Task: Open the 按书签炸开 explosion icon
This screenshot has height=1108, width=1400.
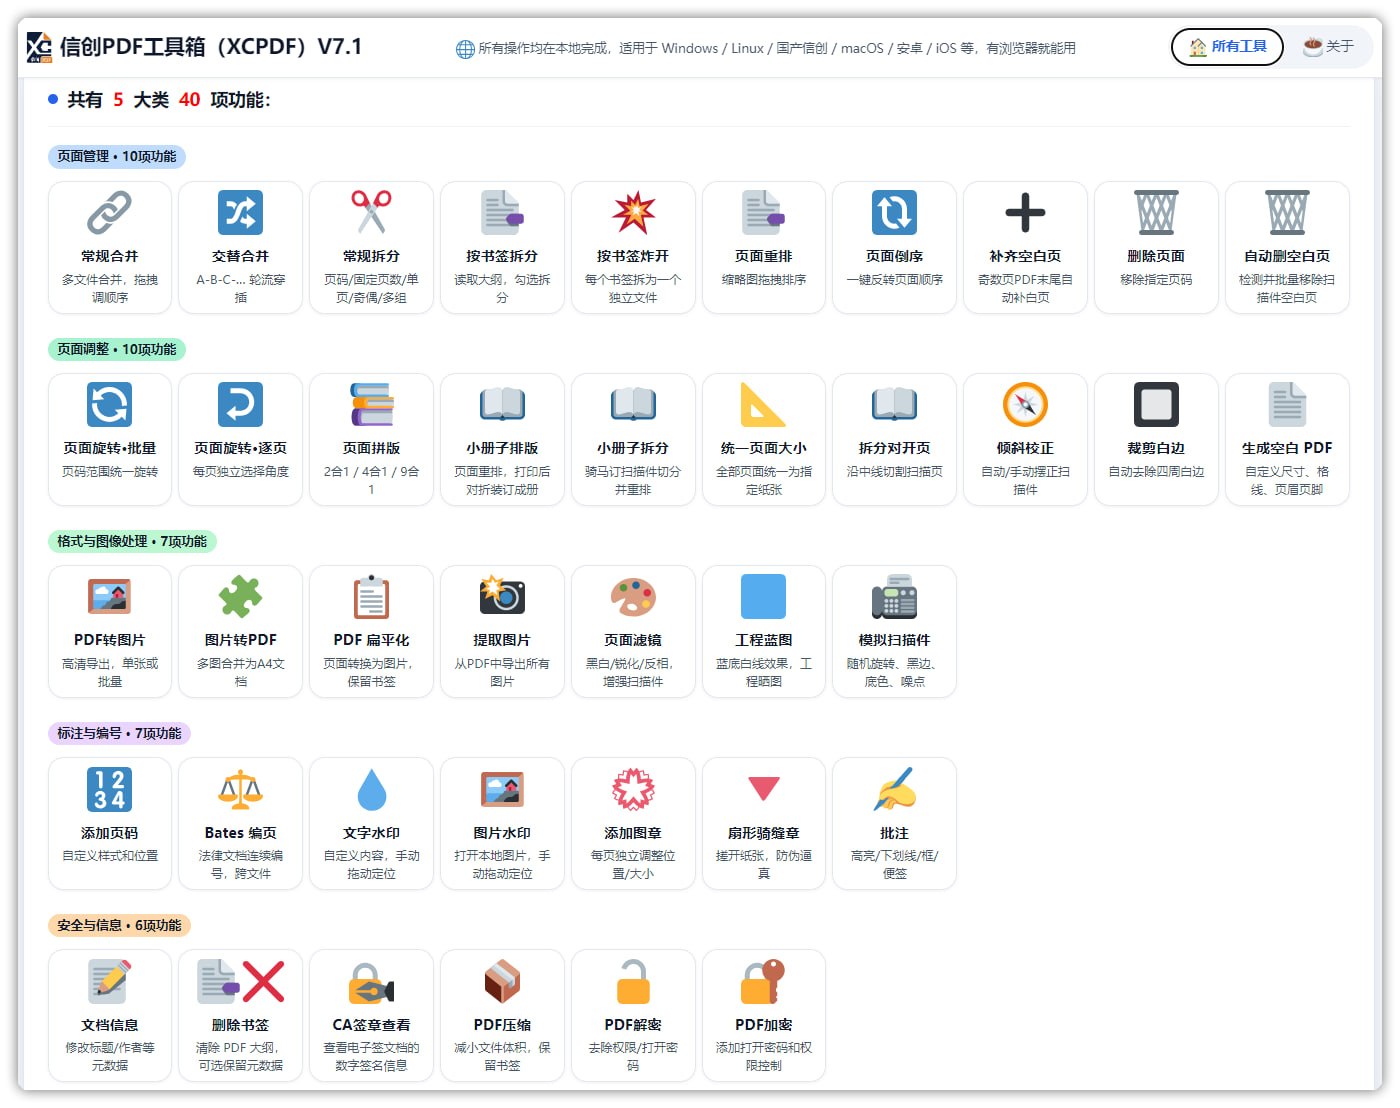Action: [x=633, y=213]
